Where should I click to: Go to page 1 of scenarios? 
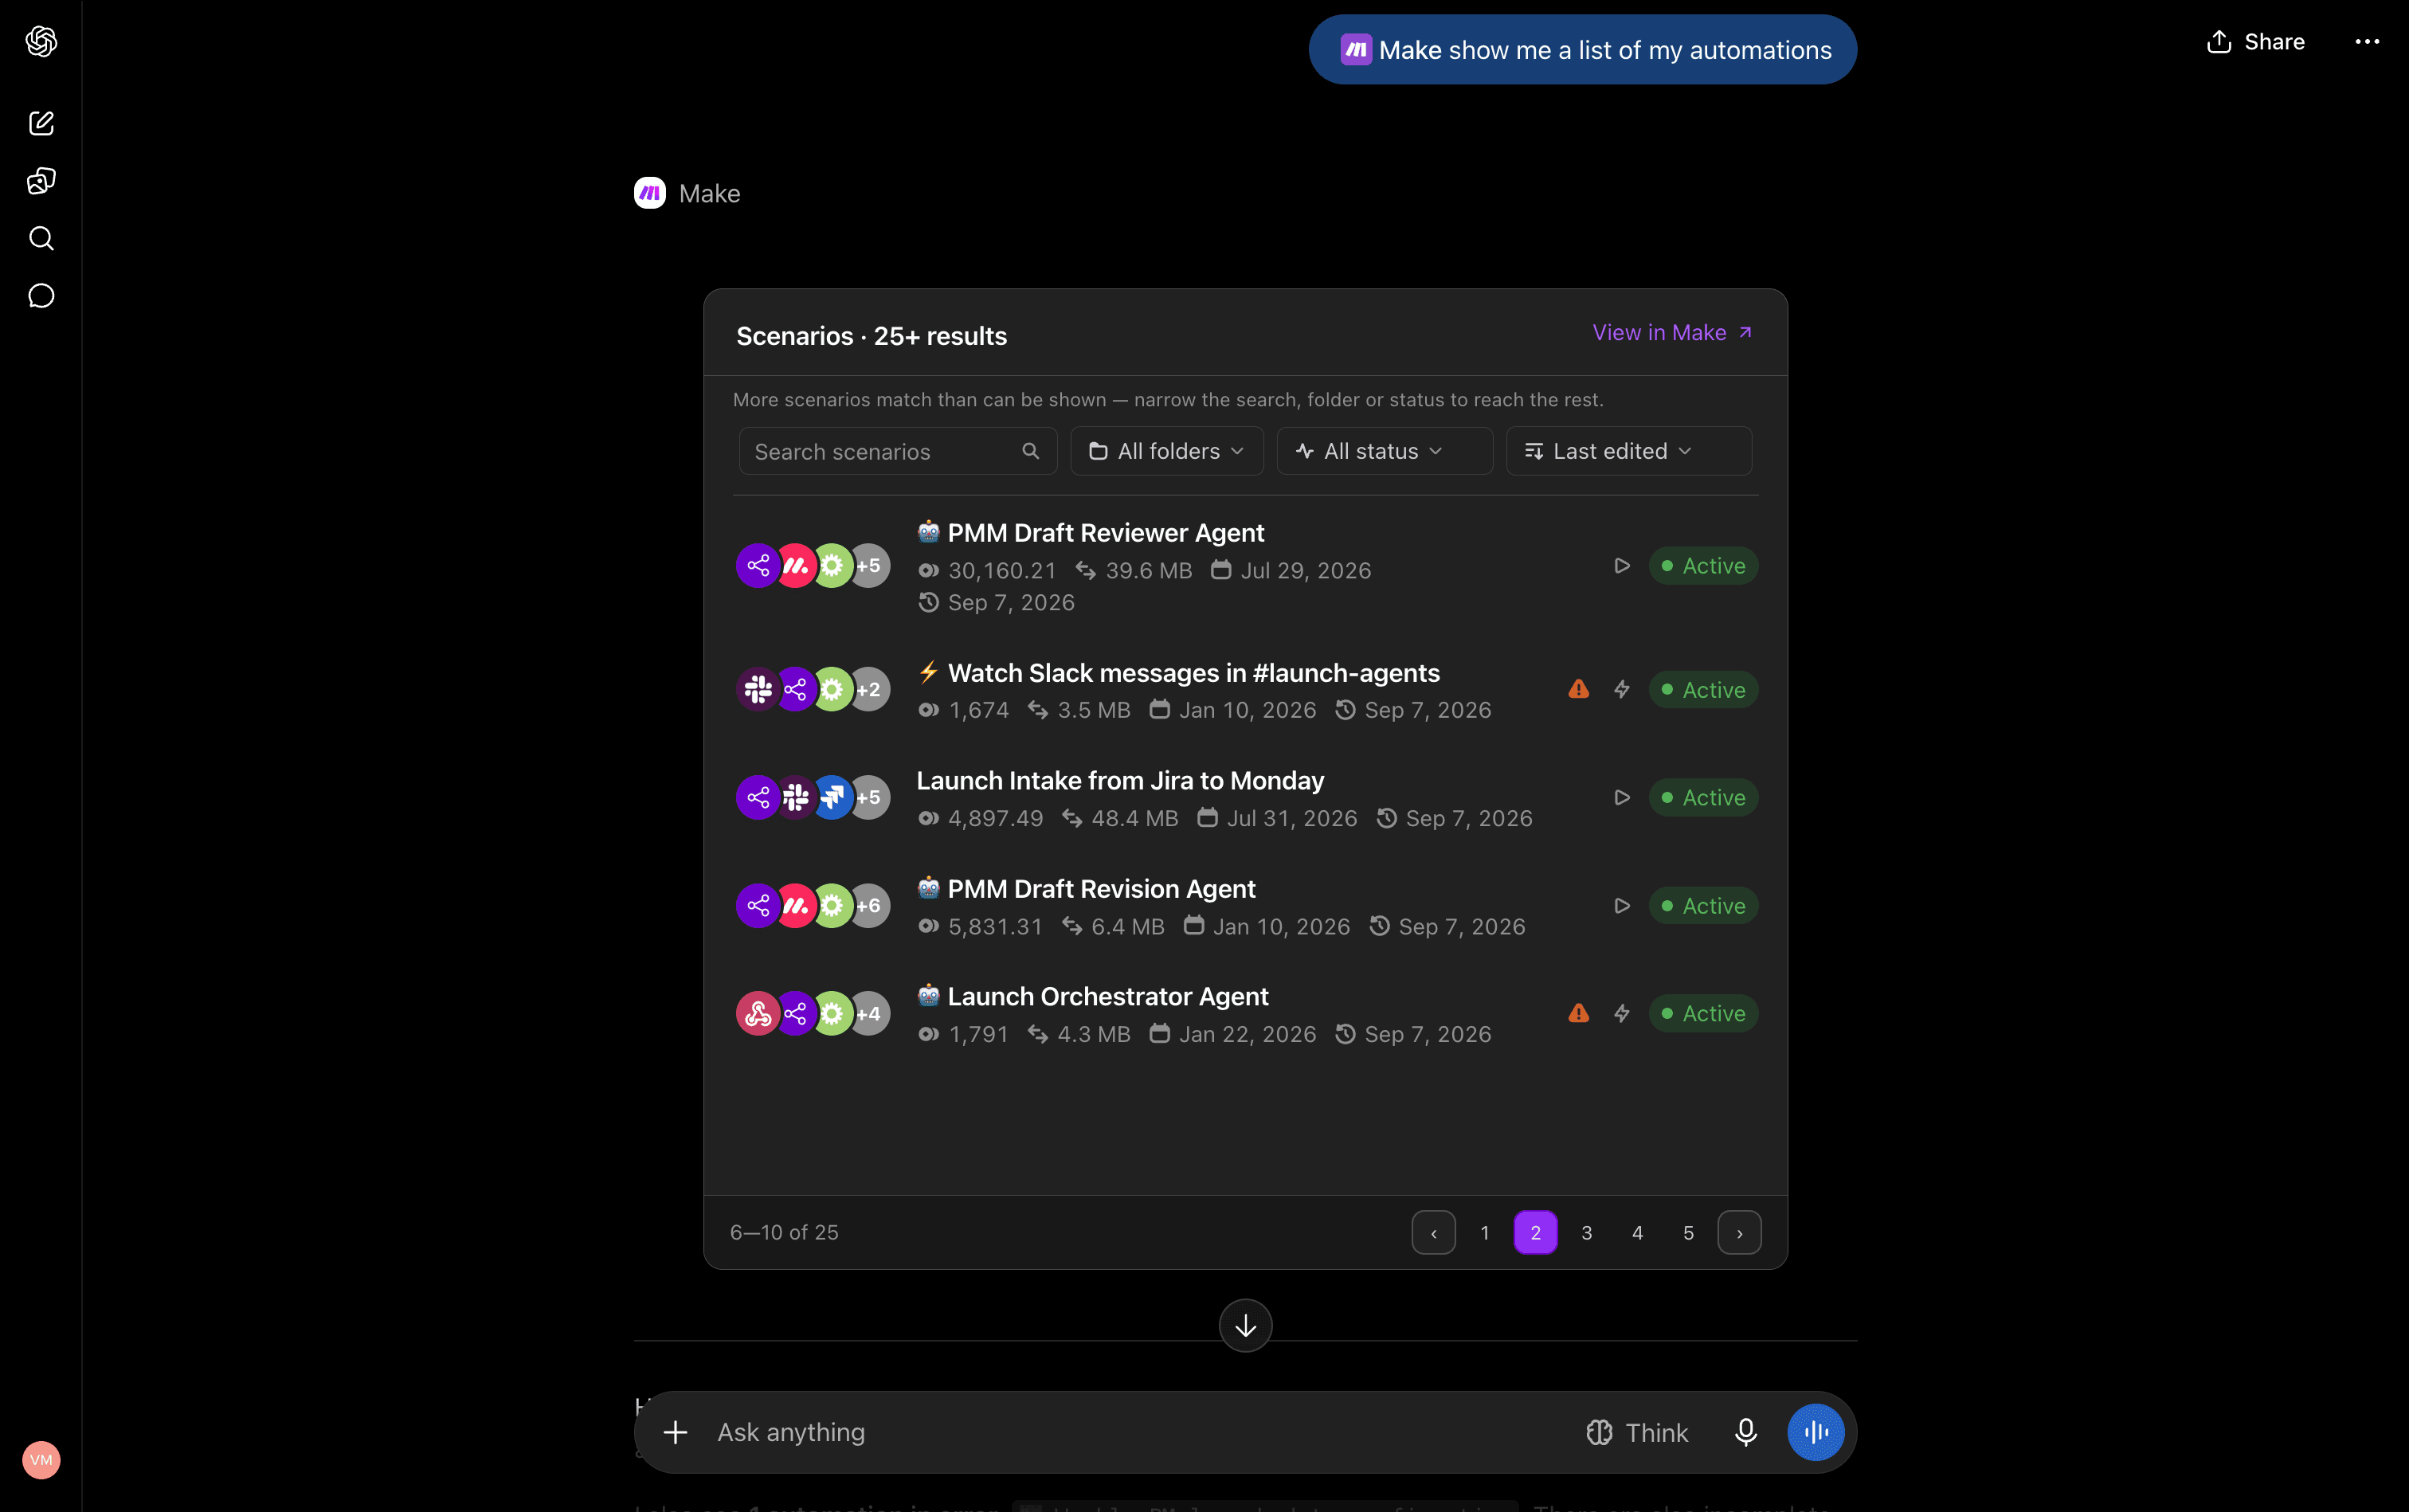coord(1485,1232)
